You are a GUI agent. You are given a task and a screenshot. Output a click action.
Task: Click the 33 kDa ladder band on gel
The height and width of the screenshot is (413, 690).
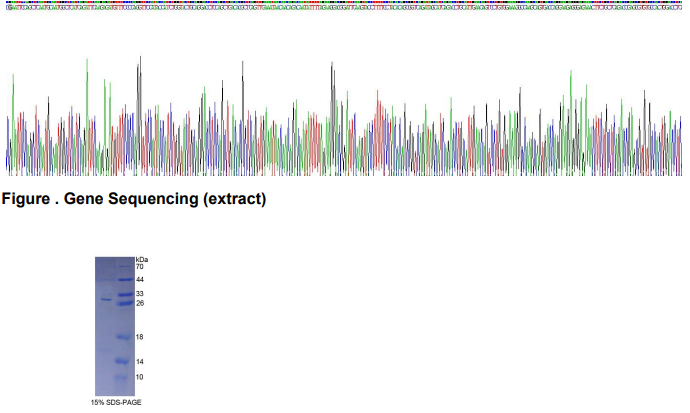click(x=123, y=294)
